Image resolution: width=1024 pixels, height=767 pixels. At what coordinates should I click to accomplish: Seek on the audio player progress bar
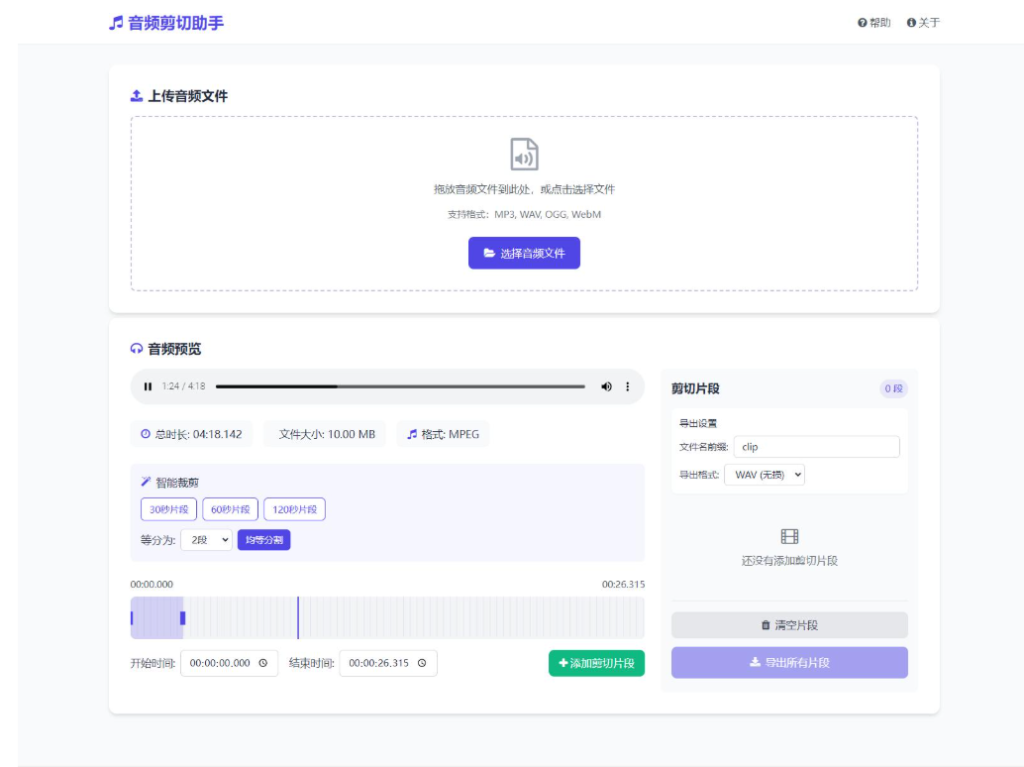click(400, 386)
